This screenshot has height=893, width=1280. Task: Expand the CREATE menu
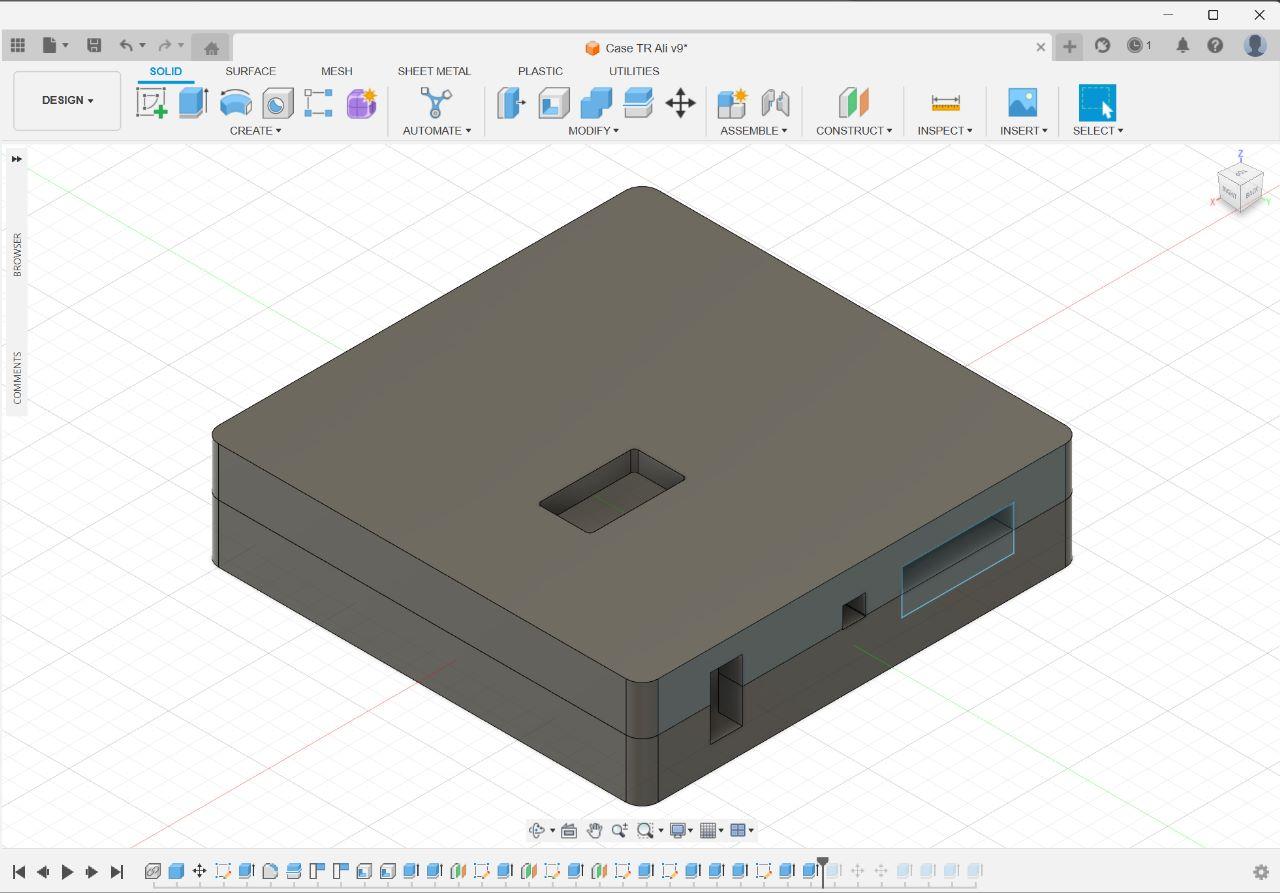click(255, 131)
